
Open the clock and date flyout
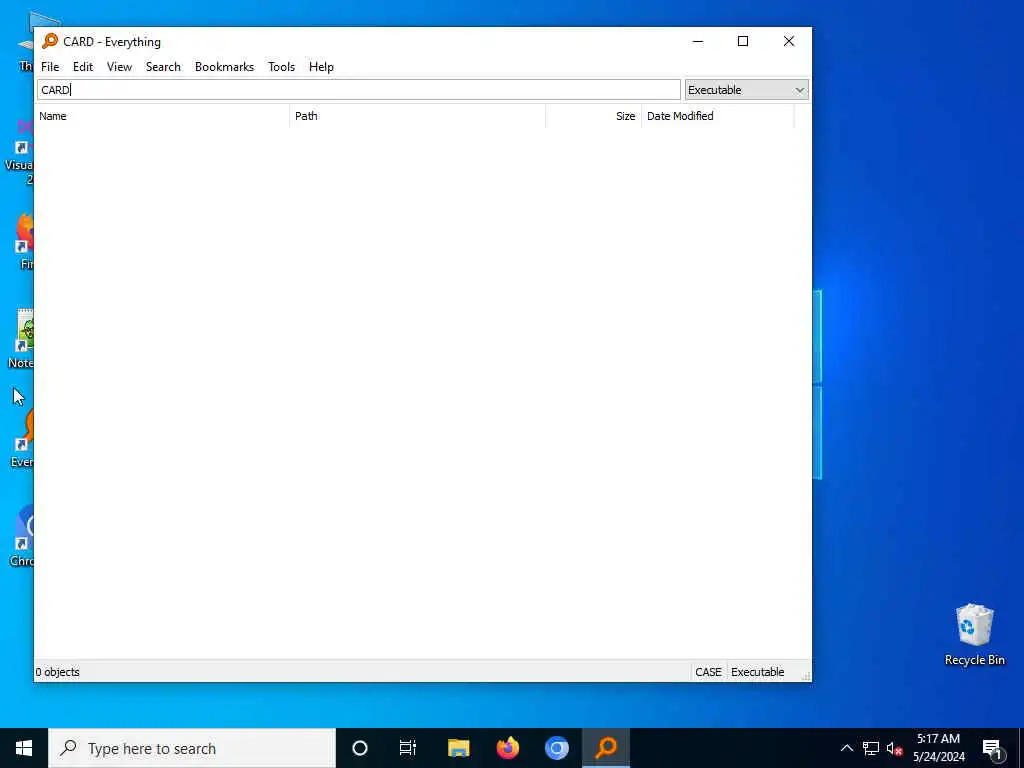pyautogui.click(x=938, y=748)
